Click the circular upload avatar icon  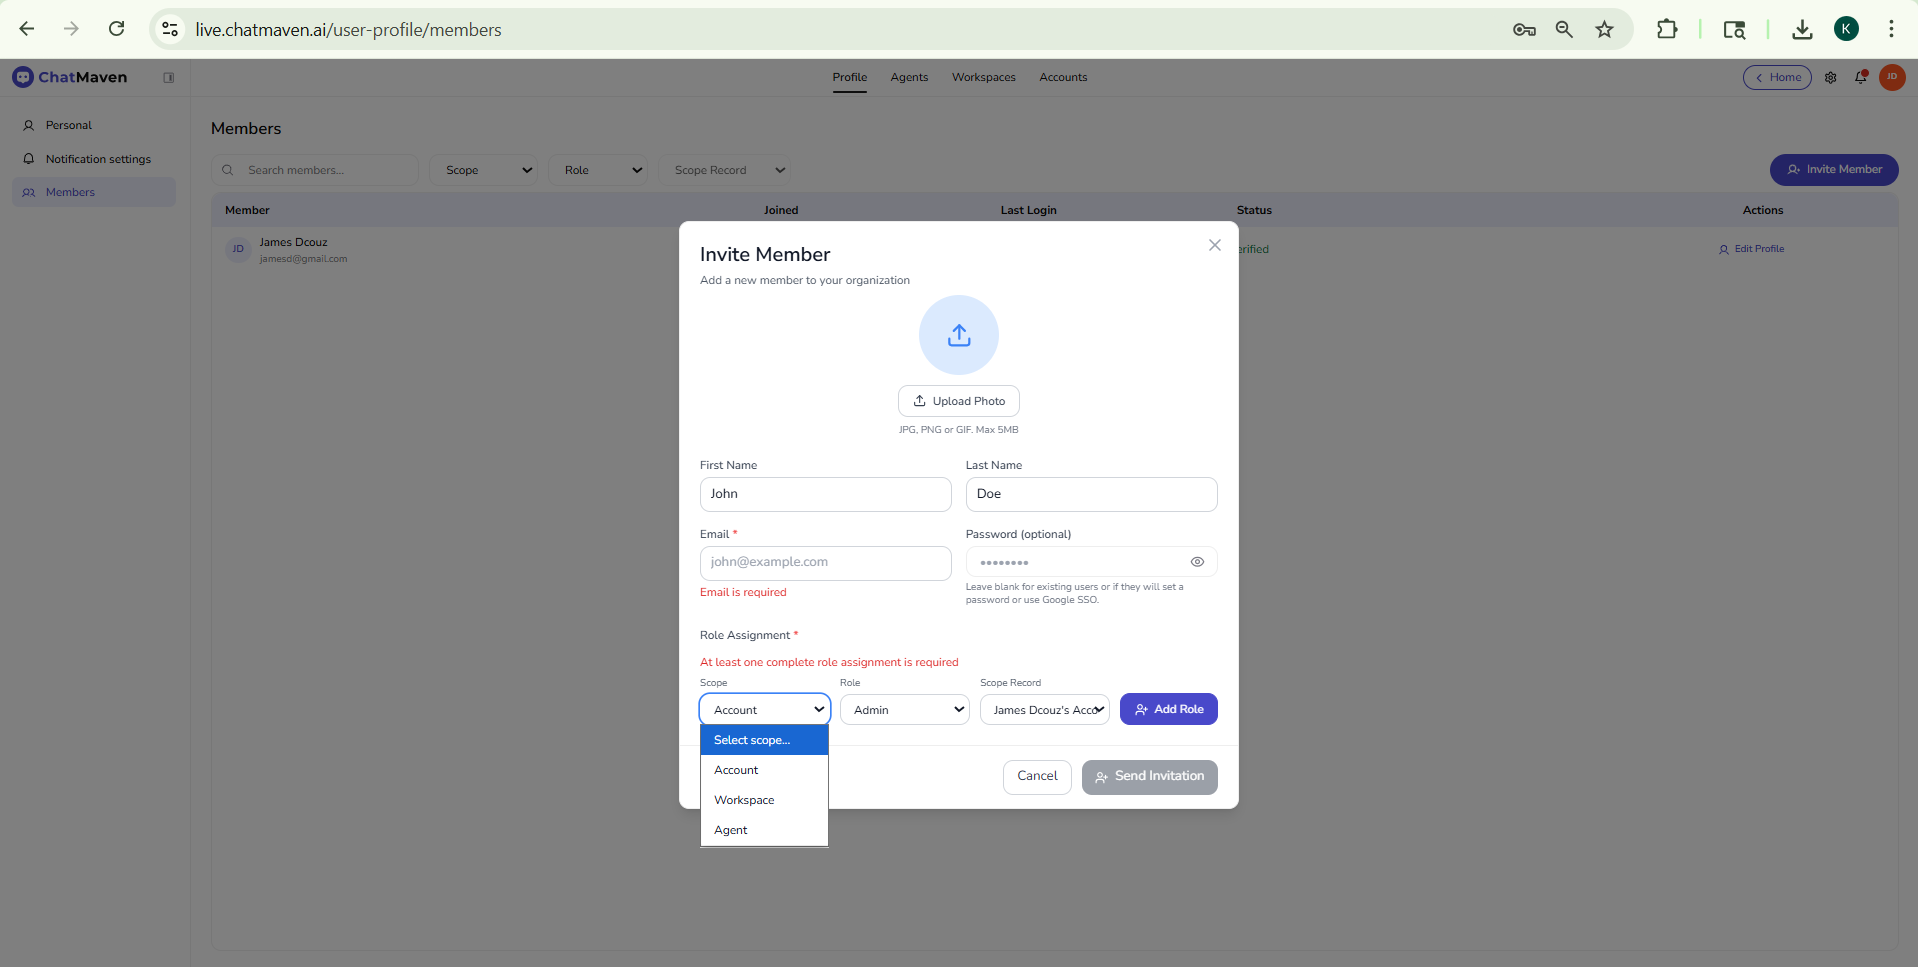[x=958, y=335]
